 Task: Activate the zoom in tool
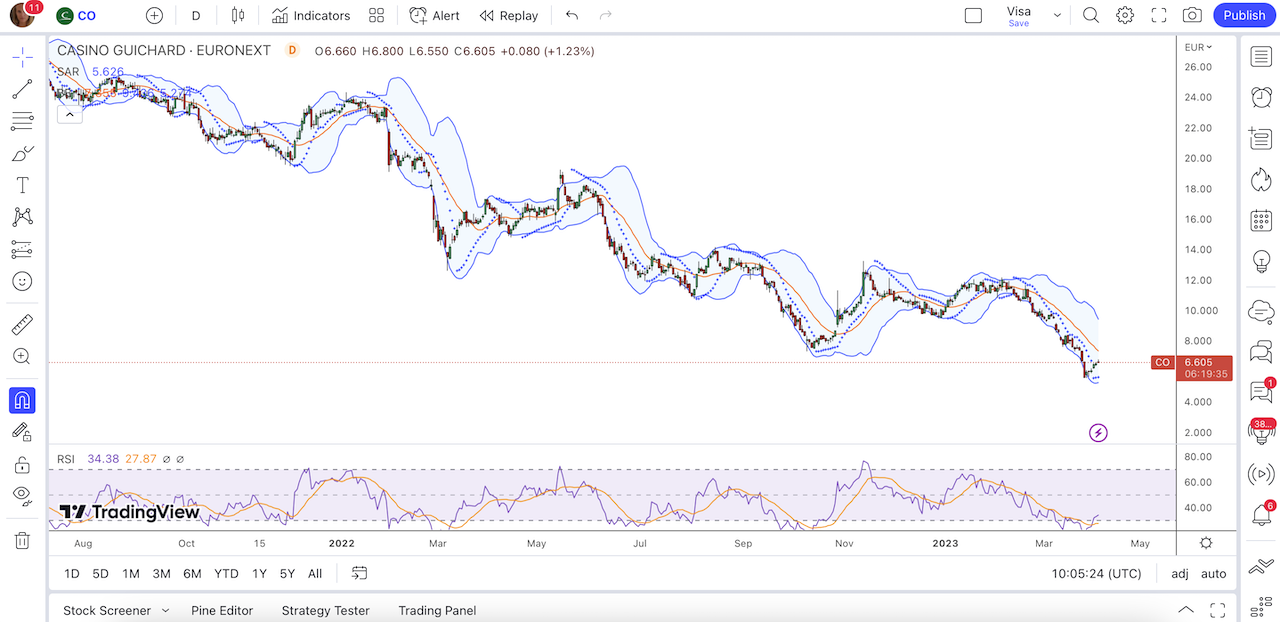22,356
